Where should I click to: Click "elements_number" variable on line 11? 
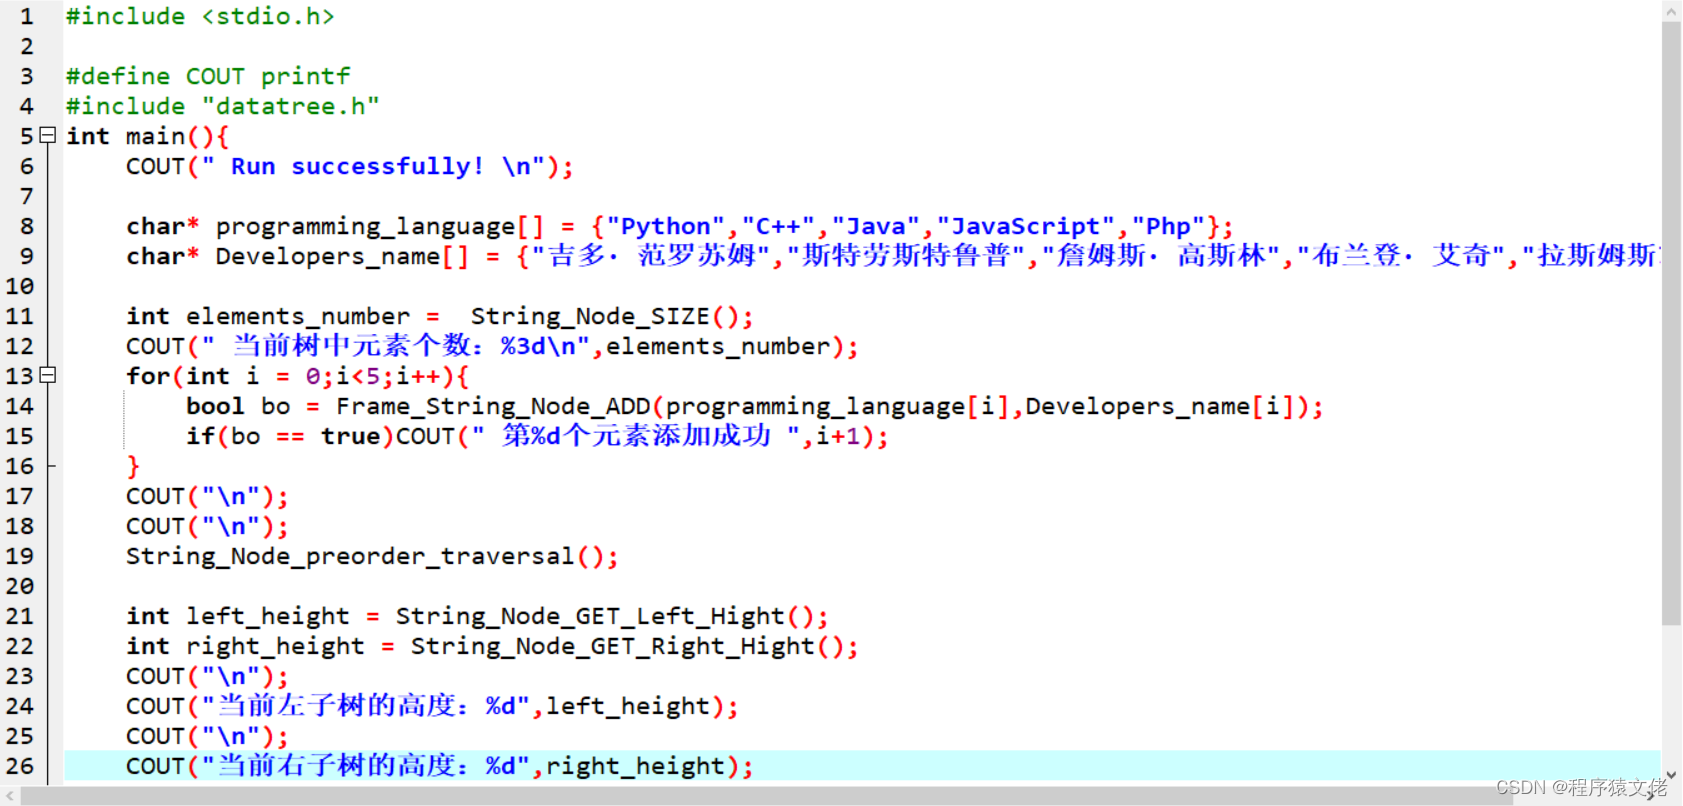pos(298,317)
